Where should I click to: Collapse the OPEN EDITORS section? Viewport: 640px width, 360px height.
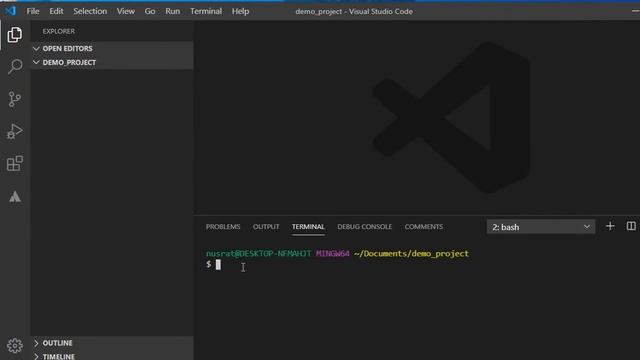[x=112, y=48]
